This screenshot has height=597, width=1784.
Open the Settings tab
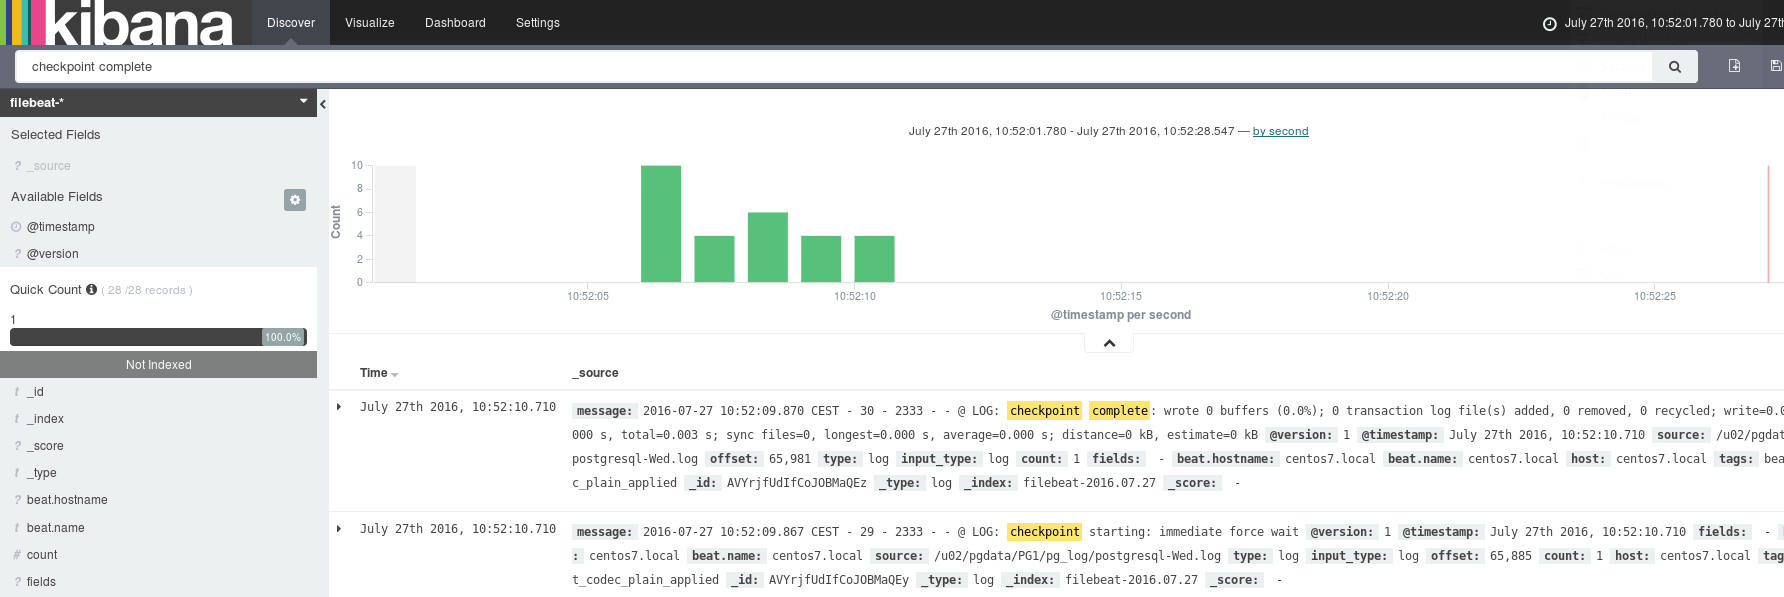click(538, 23)
